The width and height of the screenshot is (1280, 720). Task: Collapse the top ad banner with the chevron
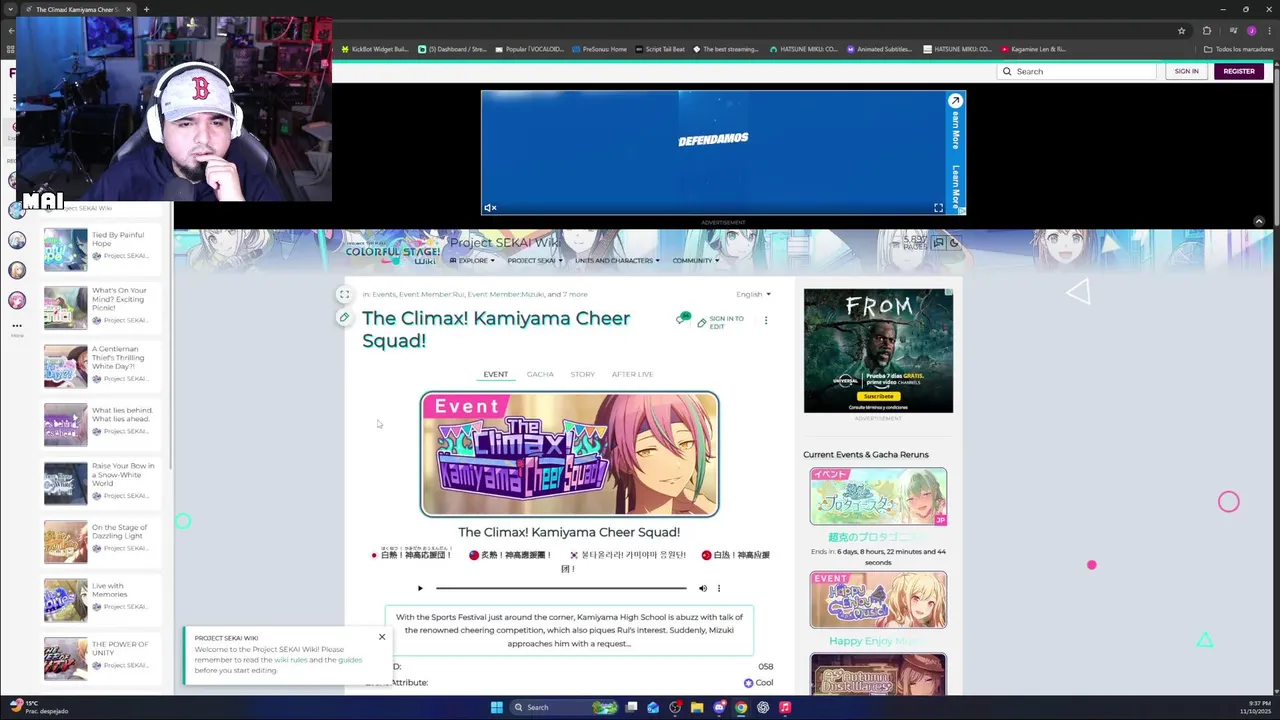point(1259,221)
